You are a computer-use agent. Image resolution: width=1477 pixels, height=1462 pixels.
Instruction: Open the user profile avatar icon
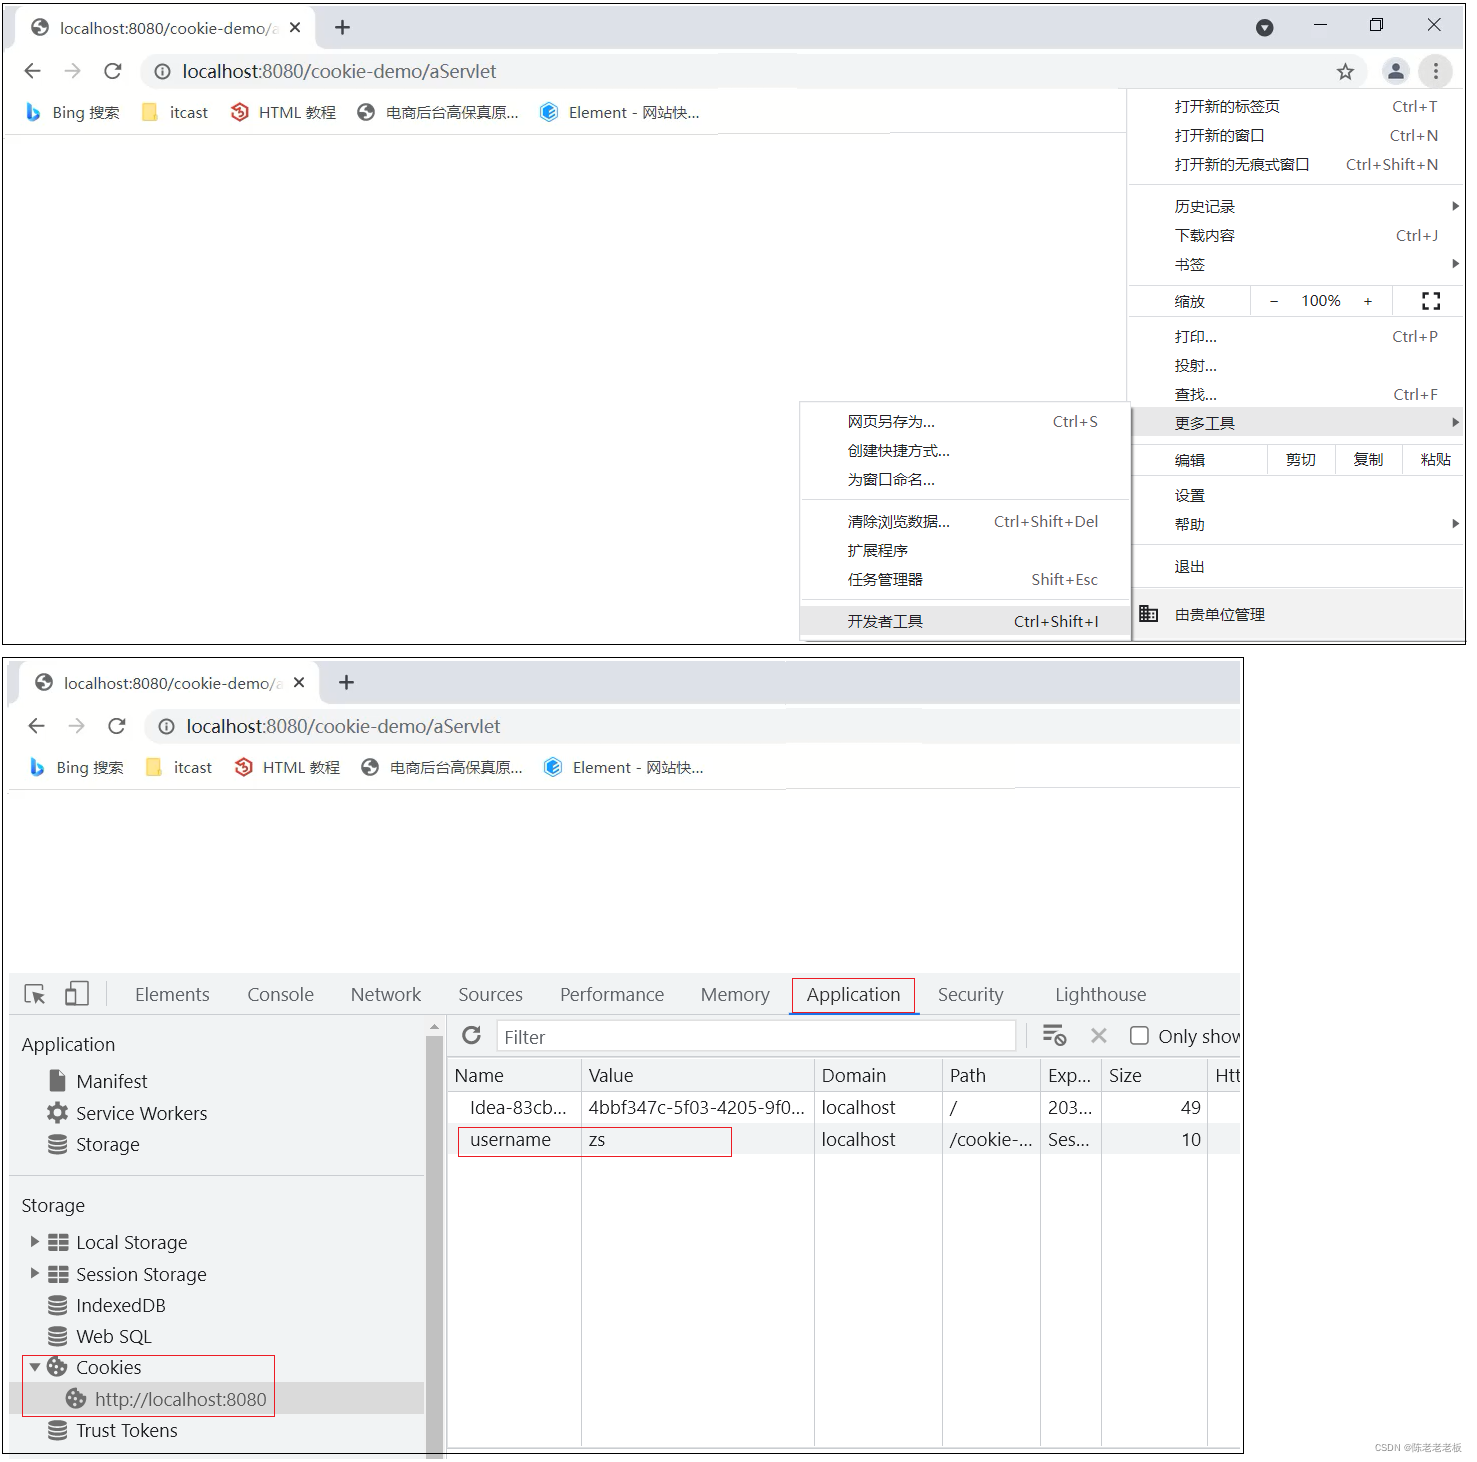[x=1395, y=71]
